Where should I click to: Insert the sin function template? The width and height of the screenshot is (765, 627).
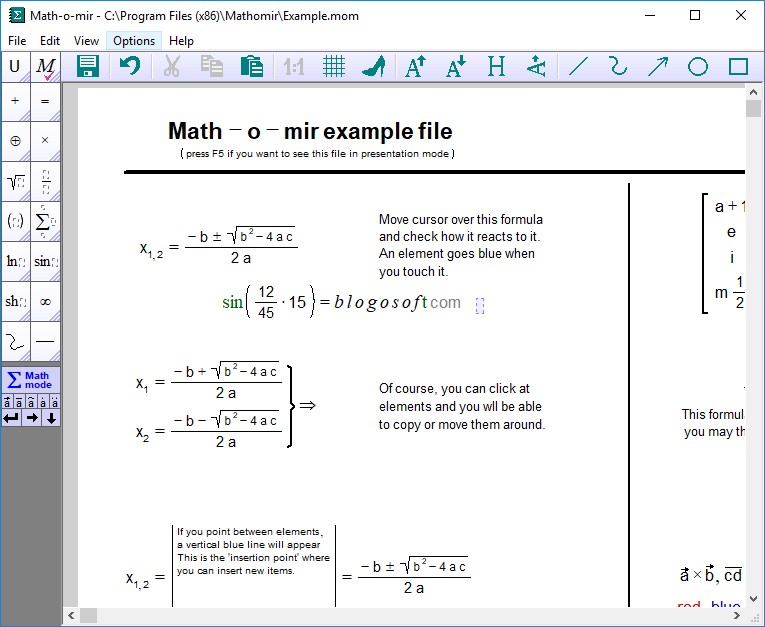(x=45, y=262)
